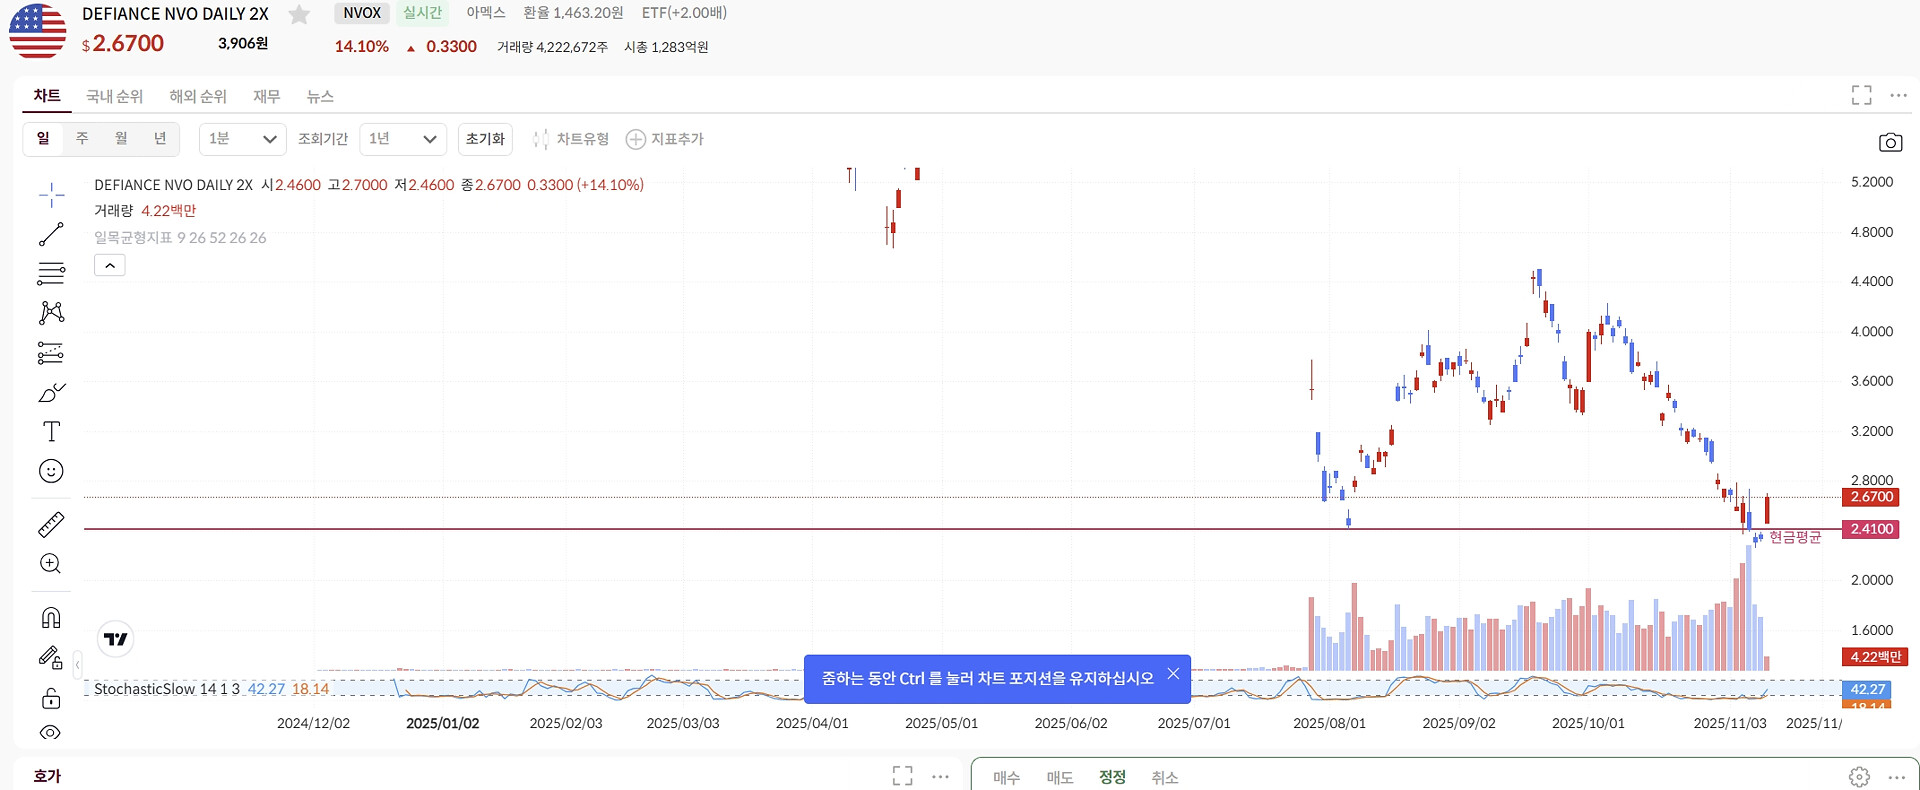Open the 매도 sell order tab
This screenshot has width=1920, height=790.
(1060, 777)
